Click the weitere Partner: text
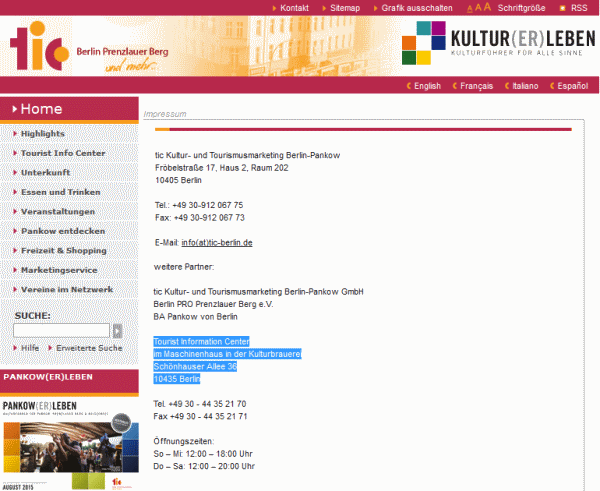 coord(184,267)
